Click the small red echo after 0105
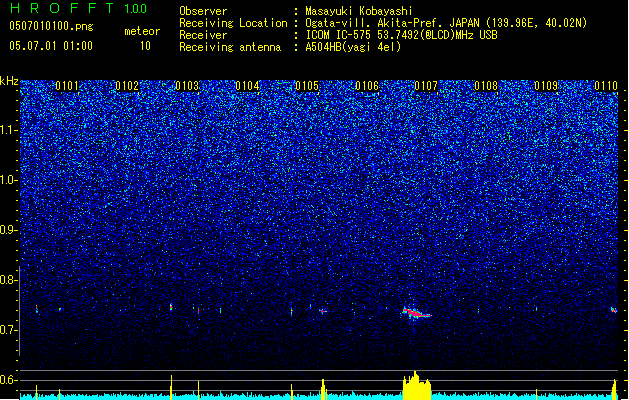The height and width of the screenshot is (400, 629). (x=323, y=311)
